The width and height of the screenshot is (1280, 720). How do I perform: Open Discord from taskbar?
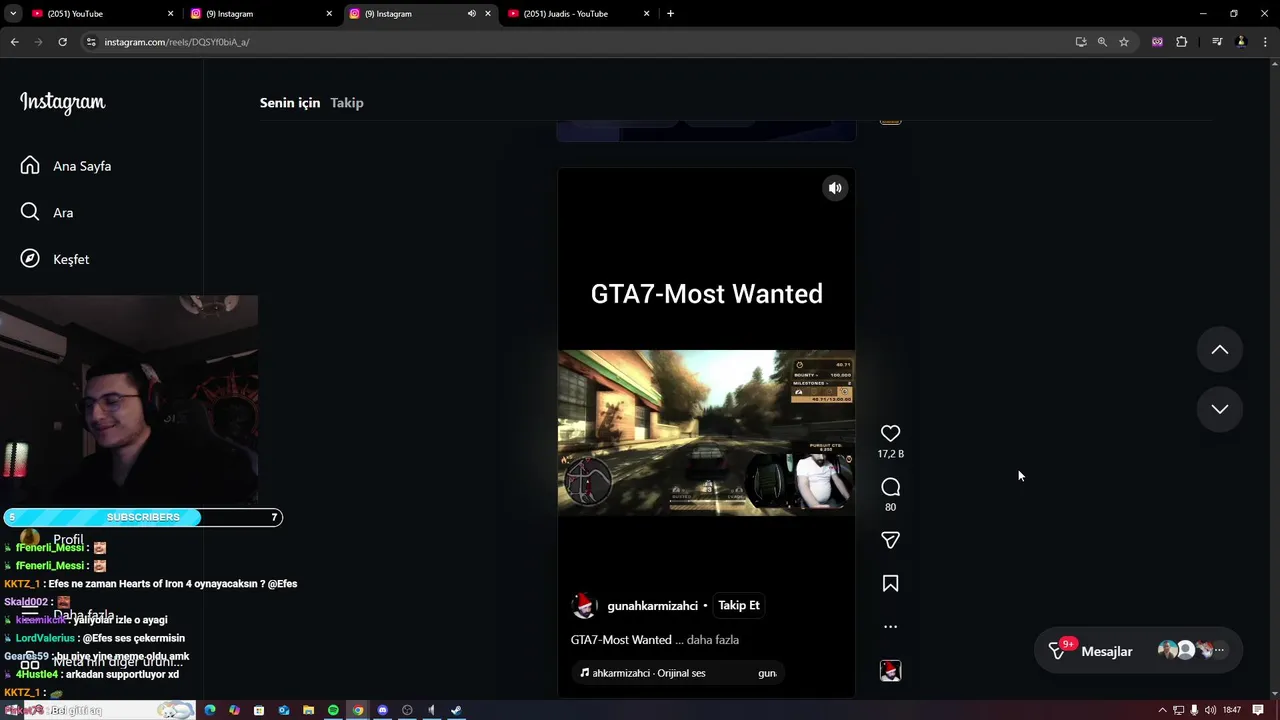(382, 710)
